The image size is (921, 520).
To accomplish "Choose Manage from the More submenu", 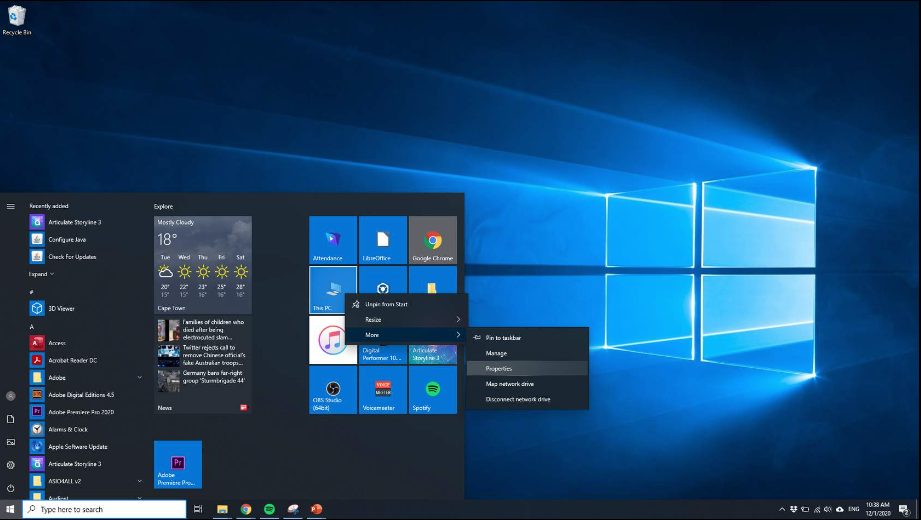I will (496, 353).
